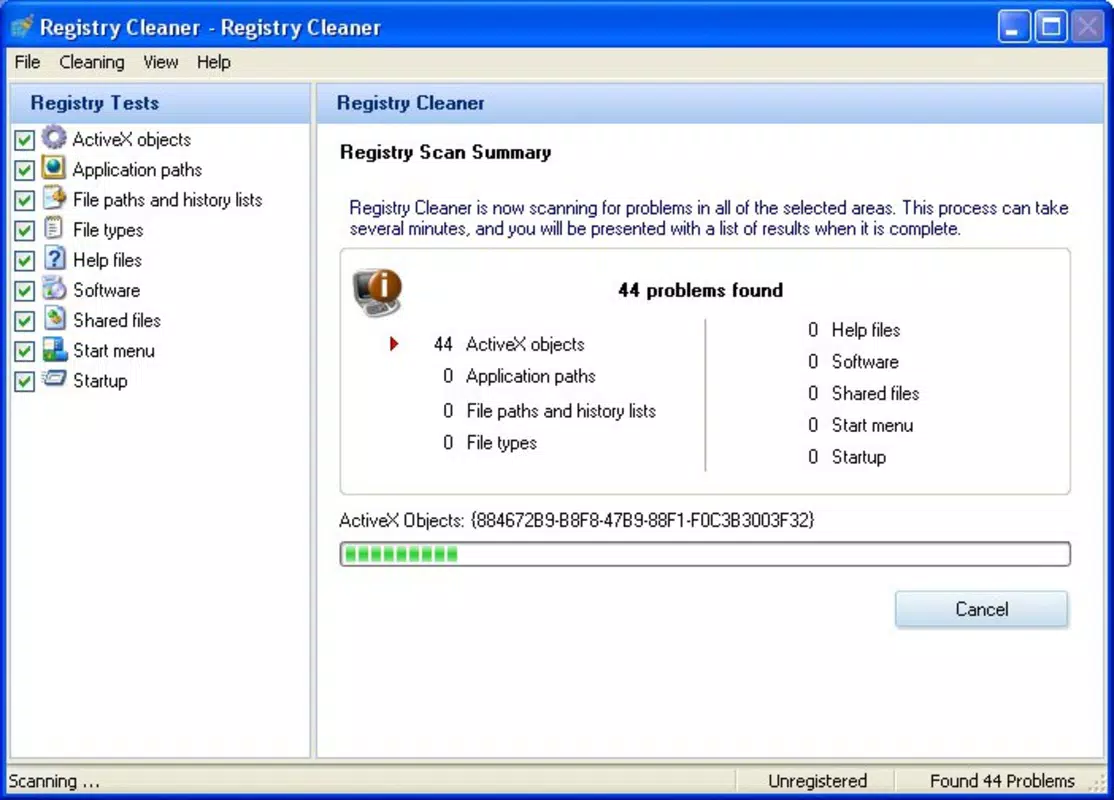Viewport: 1114px width, 800px height.
Task: Click the Help files question mark icon
Action: tap(54, 259)
